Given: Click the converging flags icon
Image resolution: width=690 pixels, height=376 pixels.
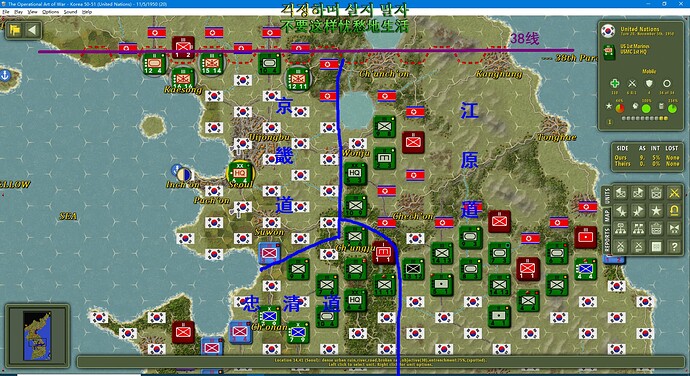Looking at the screenshot, I should 674,229.
